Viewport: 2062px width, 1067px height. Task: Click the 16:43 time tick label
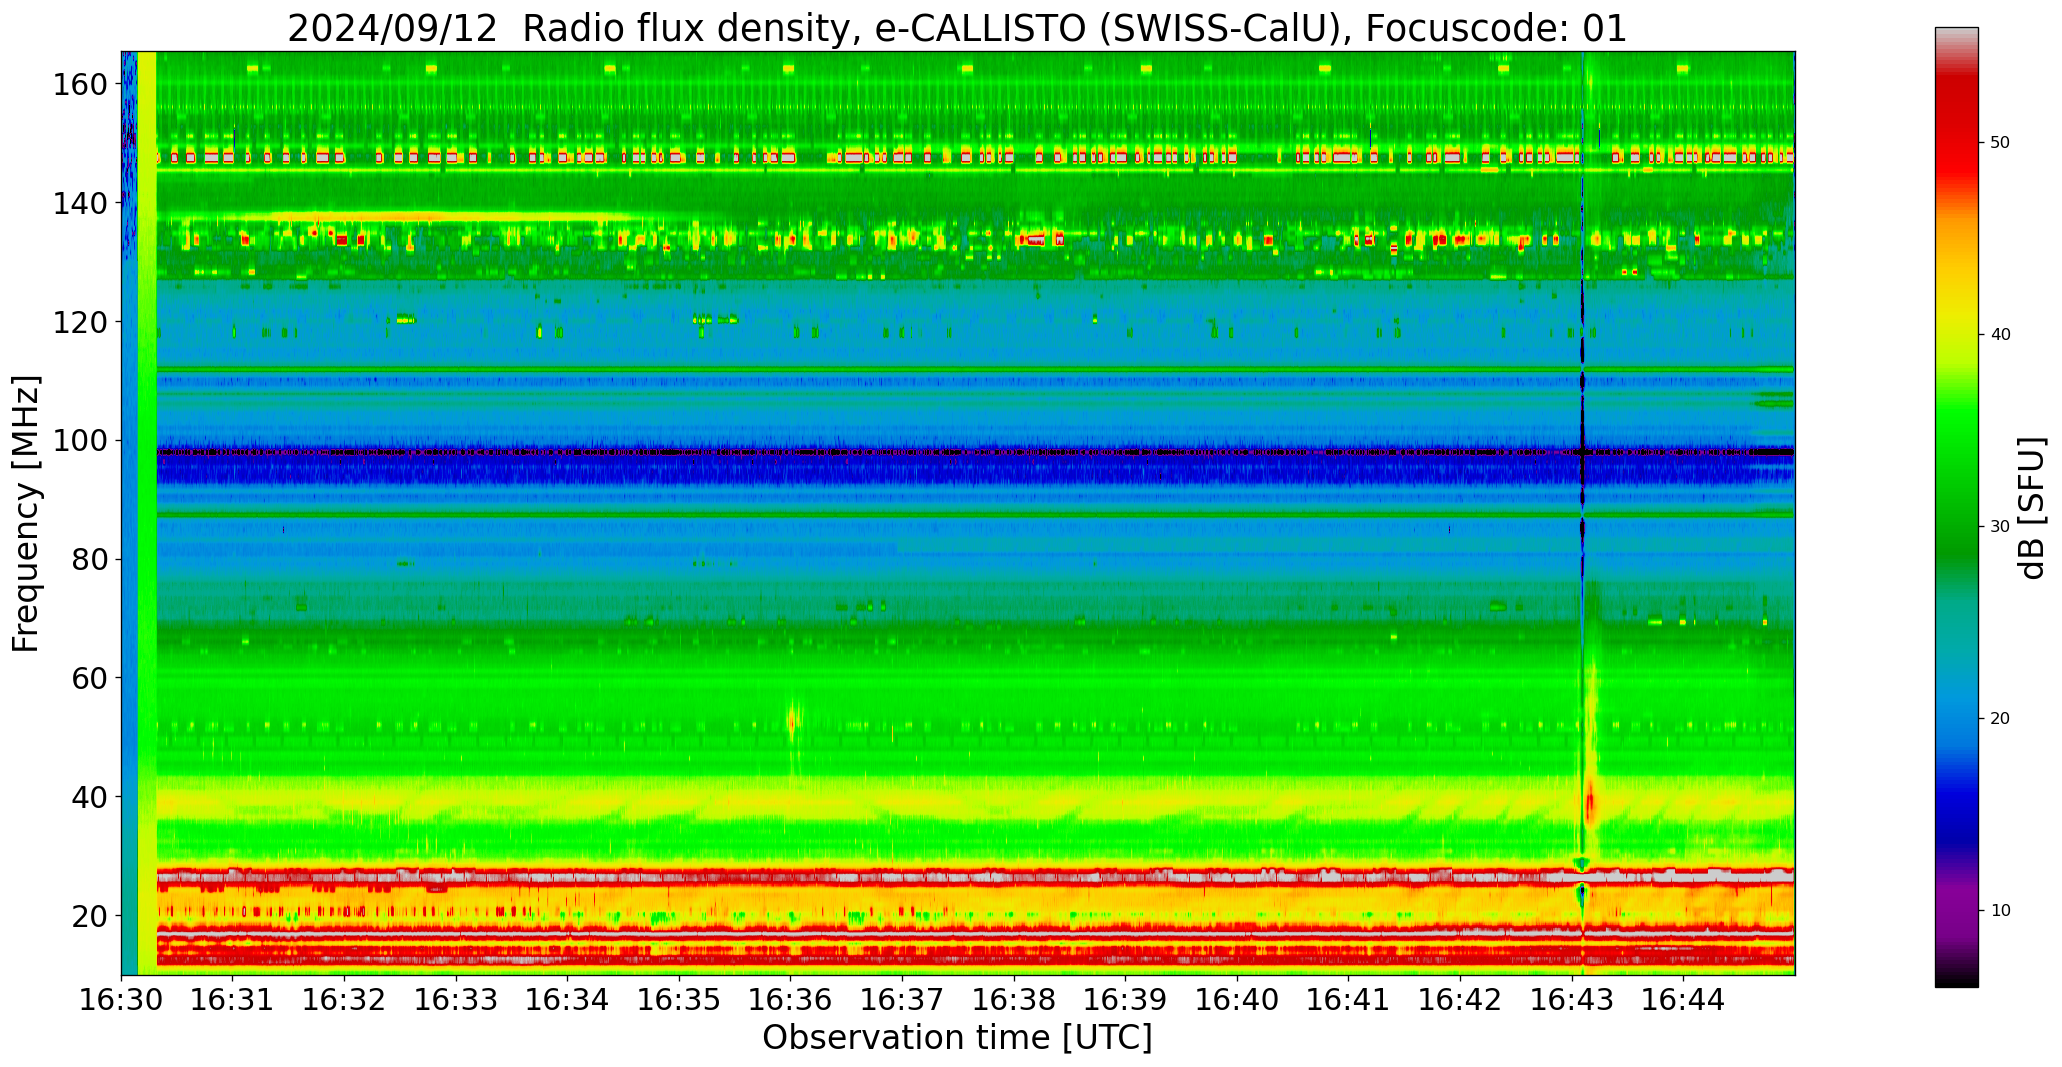(1572, 999)
